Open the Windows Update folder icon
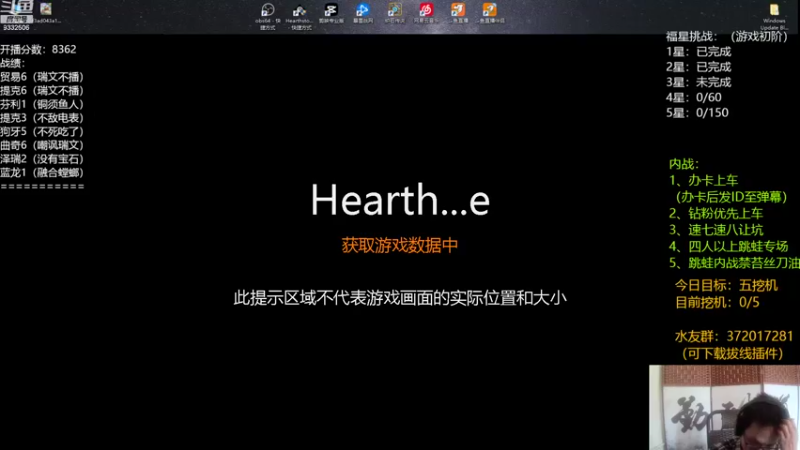This screenshot has width=800, height=450. tap(774, 16)
